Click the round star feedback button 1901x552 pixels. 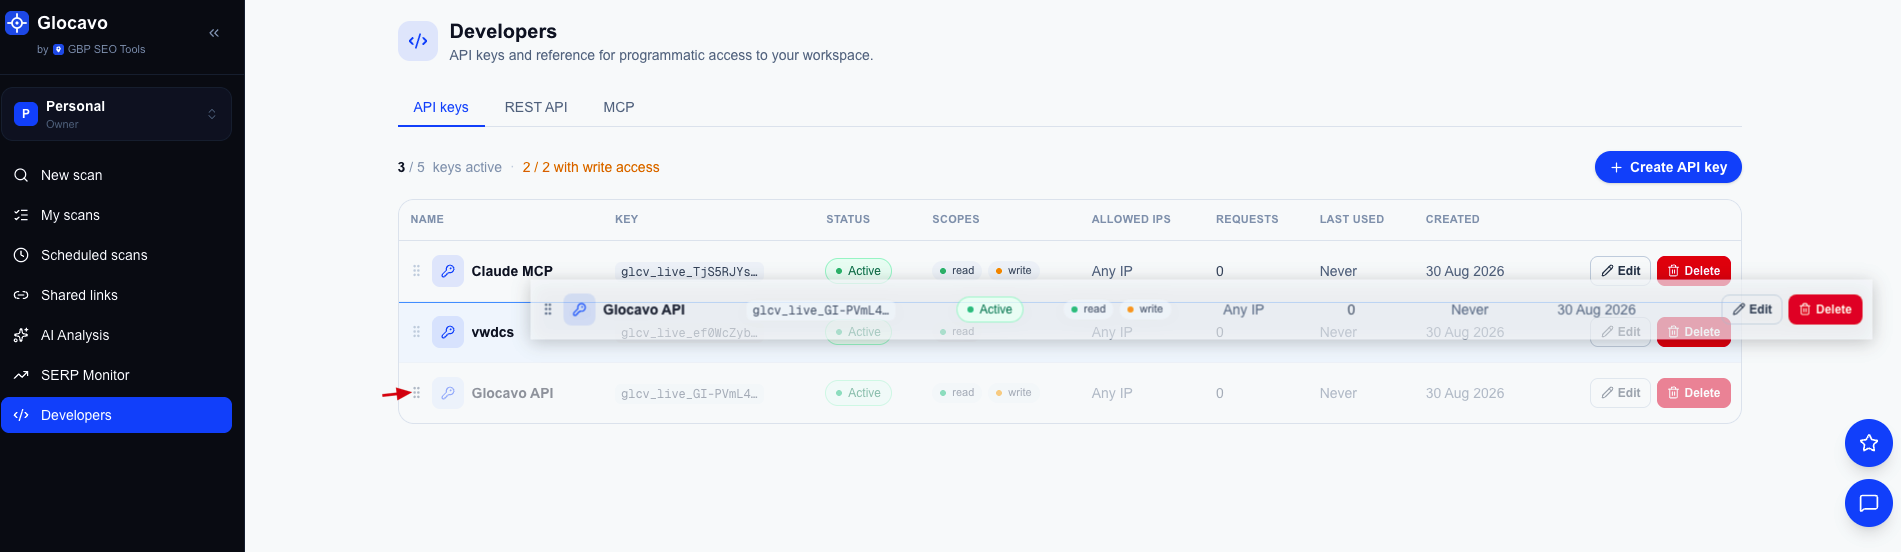point(1869,443)
